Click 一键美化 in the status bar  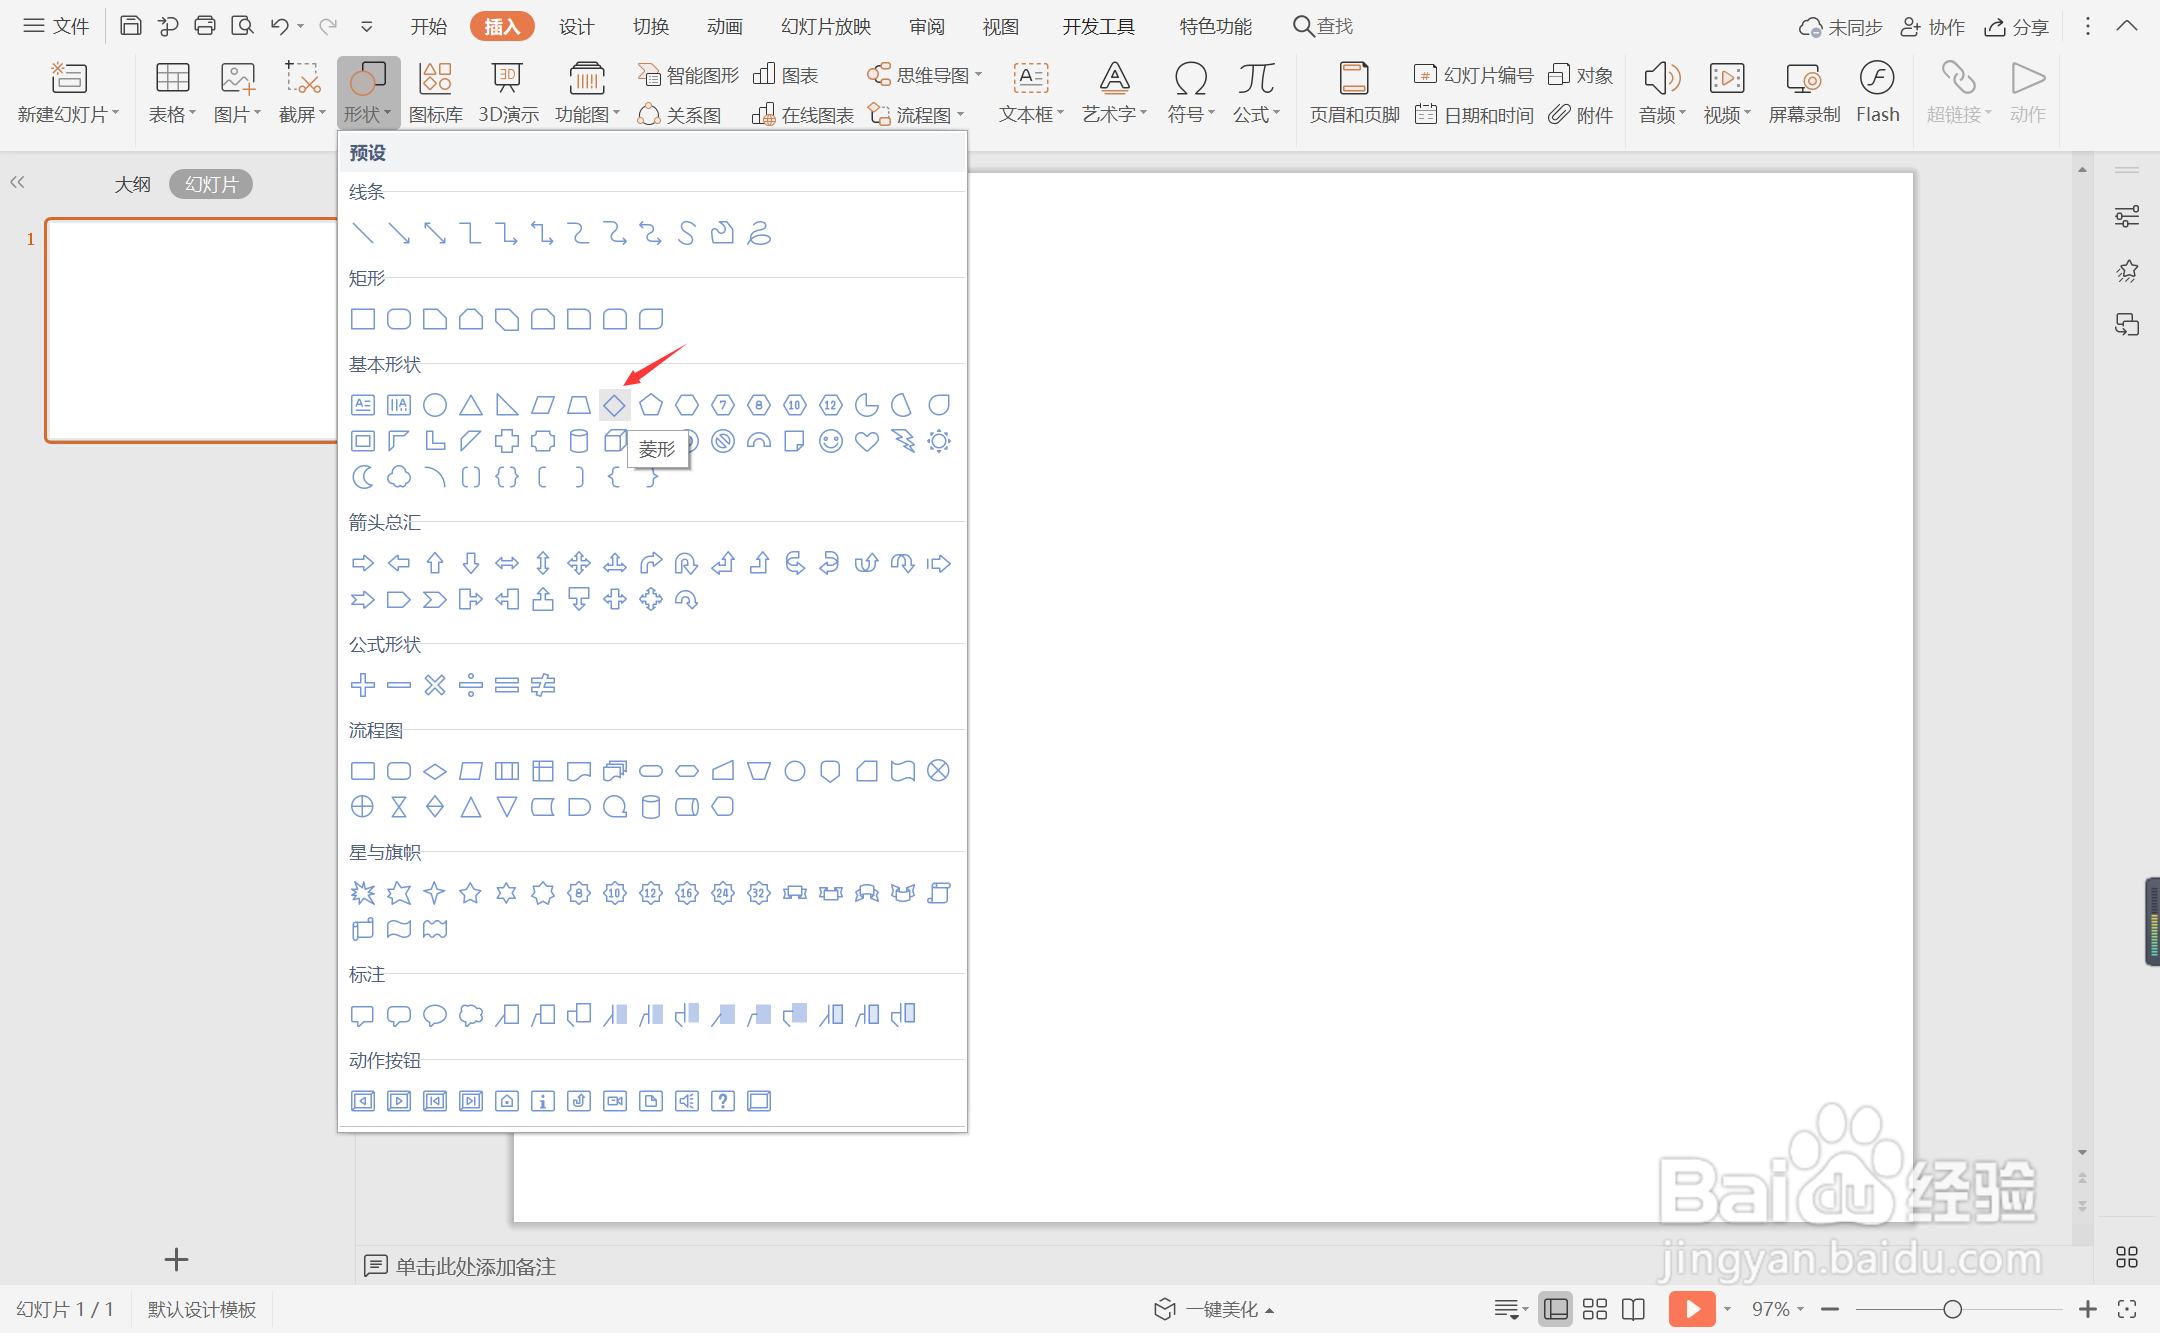point(1214,1309)
